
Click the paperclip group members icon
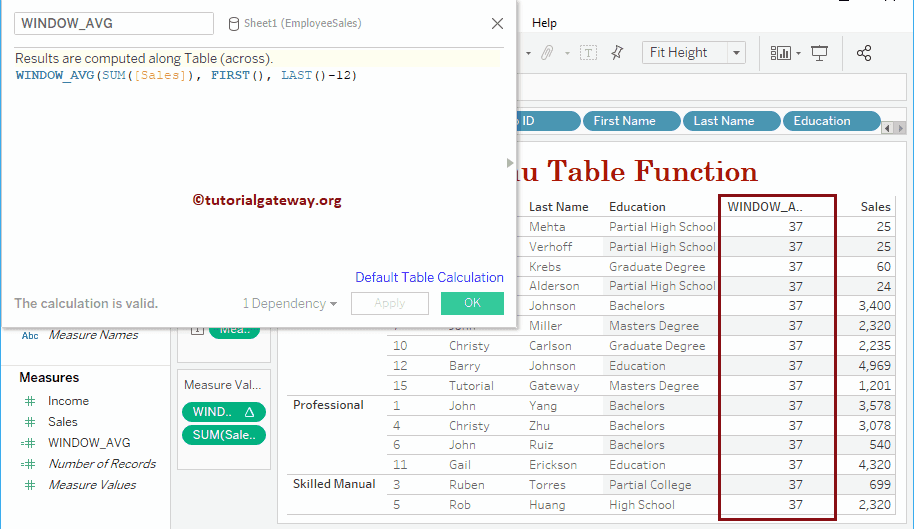546,53
